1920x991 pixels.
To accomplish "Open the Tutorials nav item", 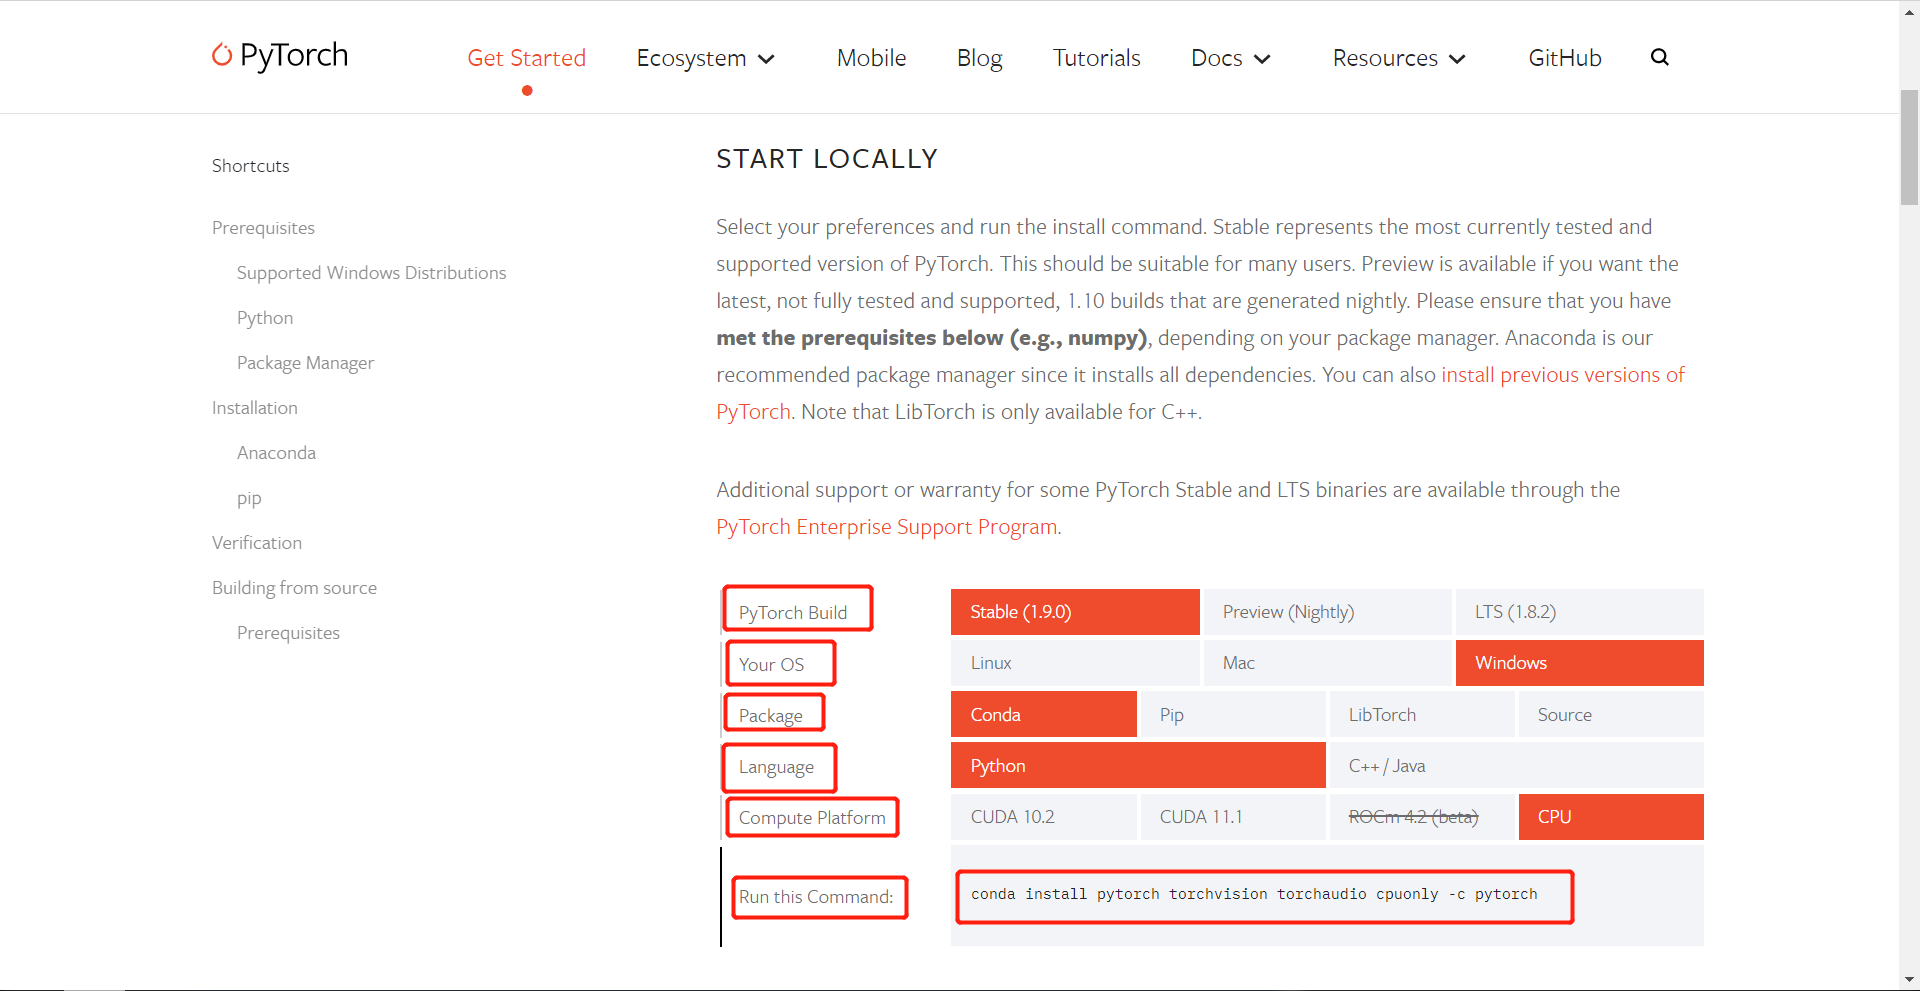I will coord(1097,58).
